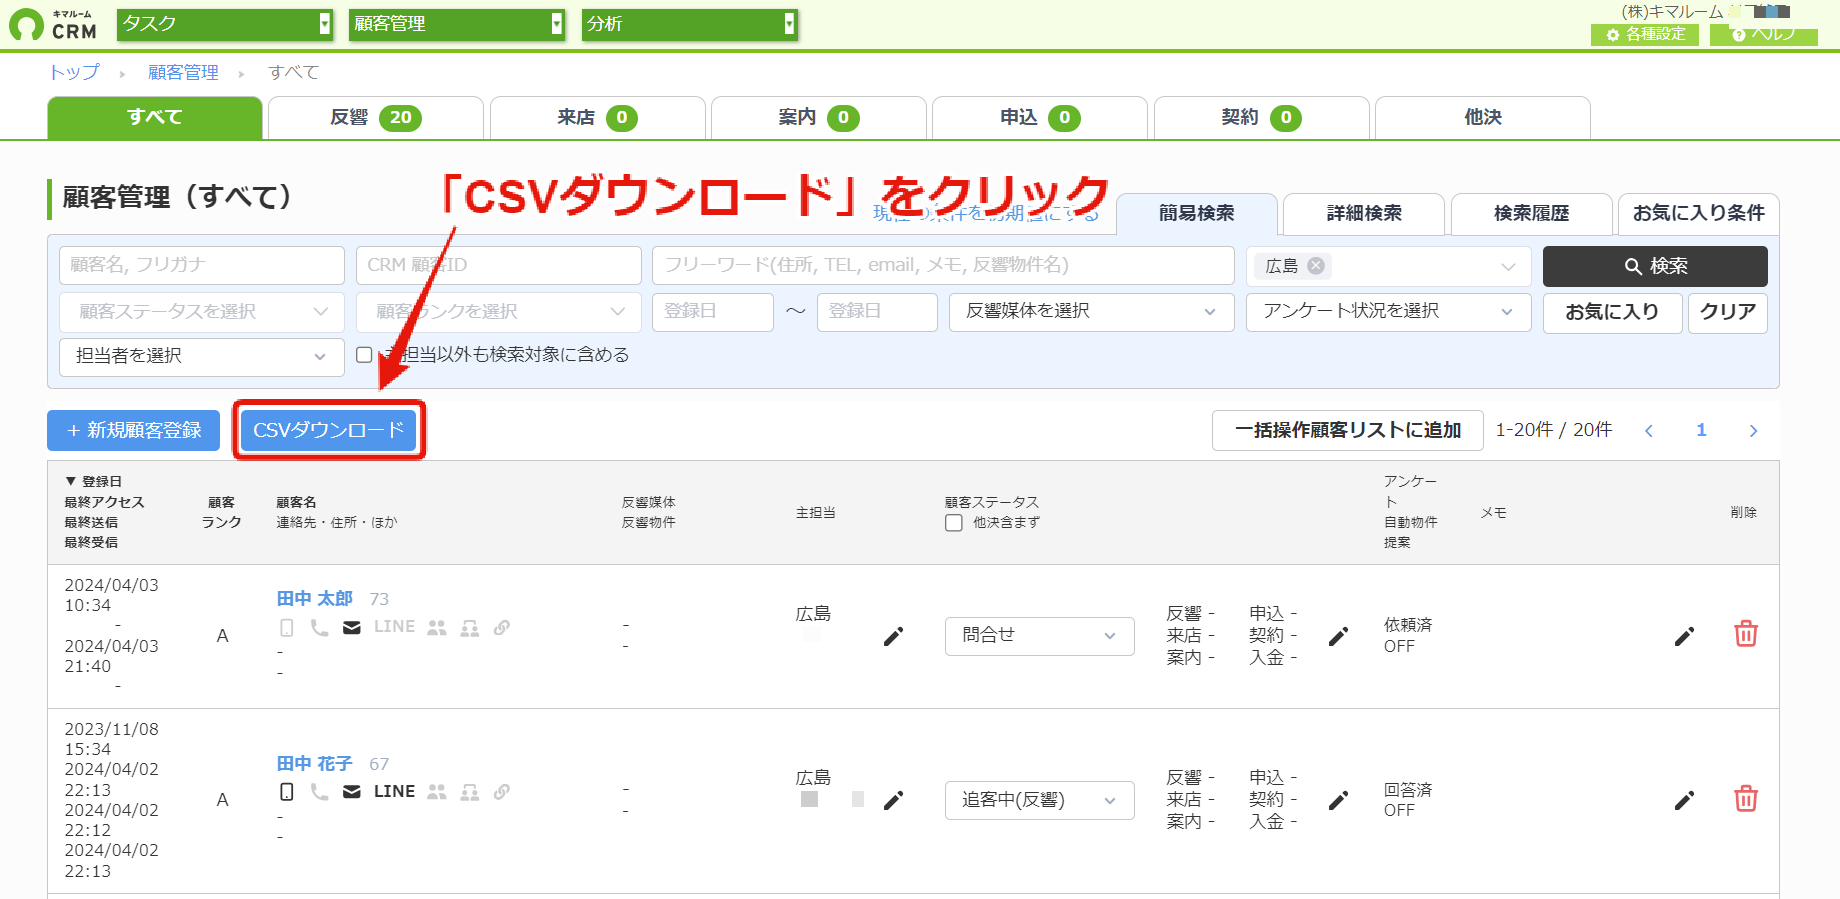
Task: Click LINE icon in 田中 花子 row
Action: click(394, 791)
